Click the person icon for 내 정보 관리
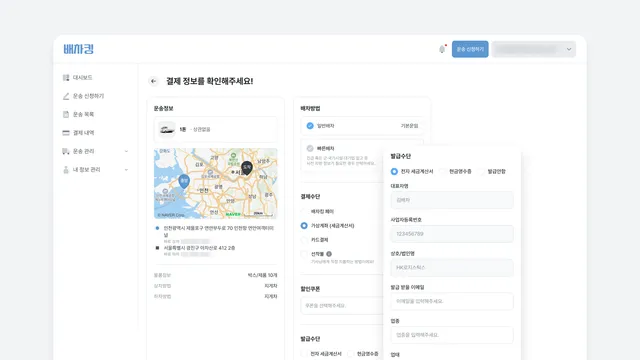Screen dimensions: 640x360 click(x=66, y=169)
